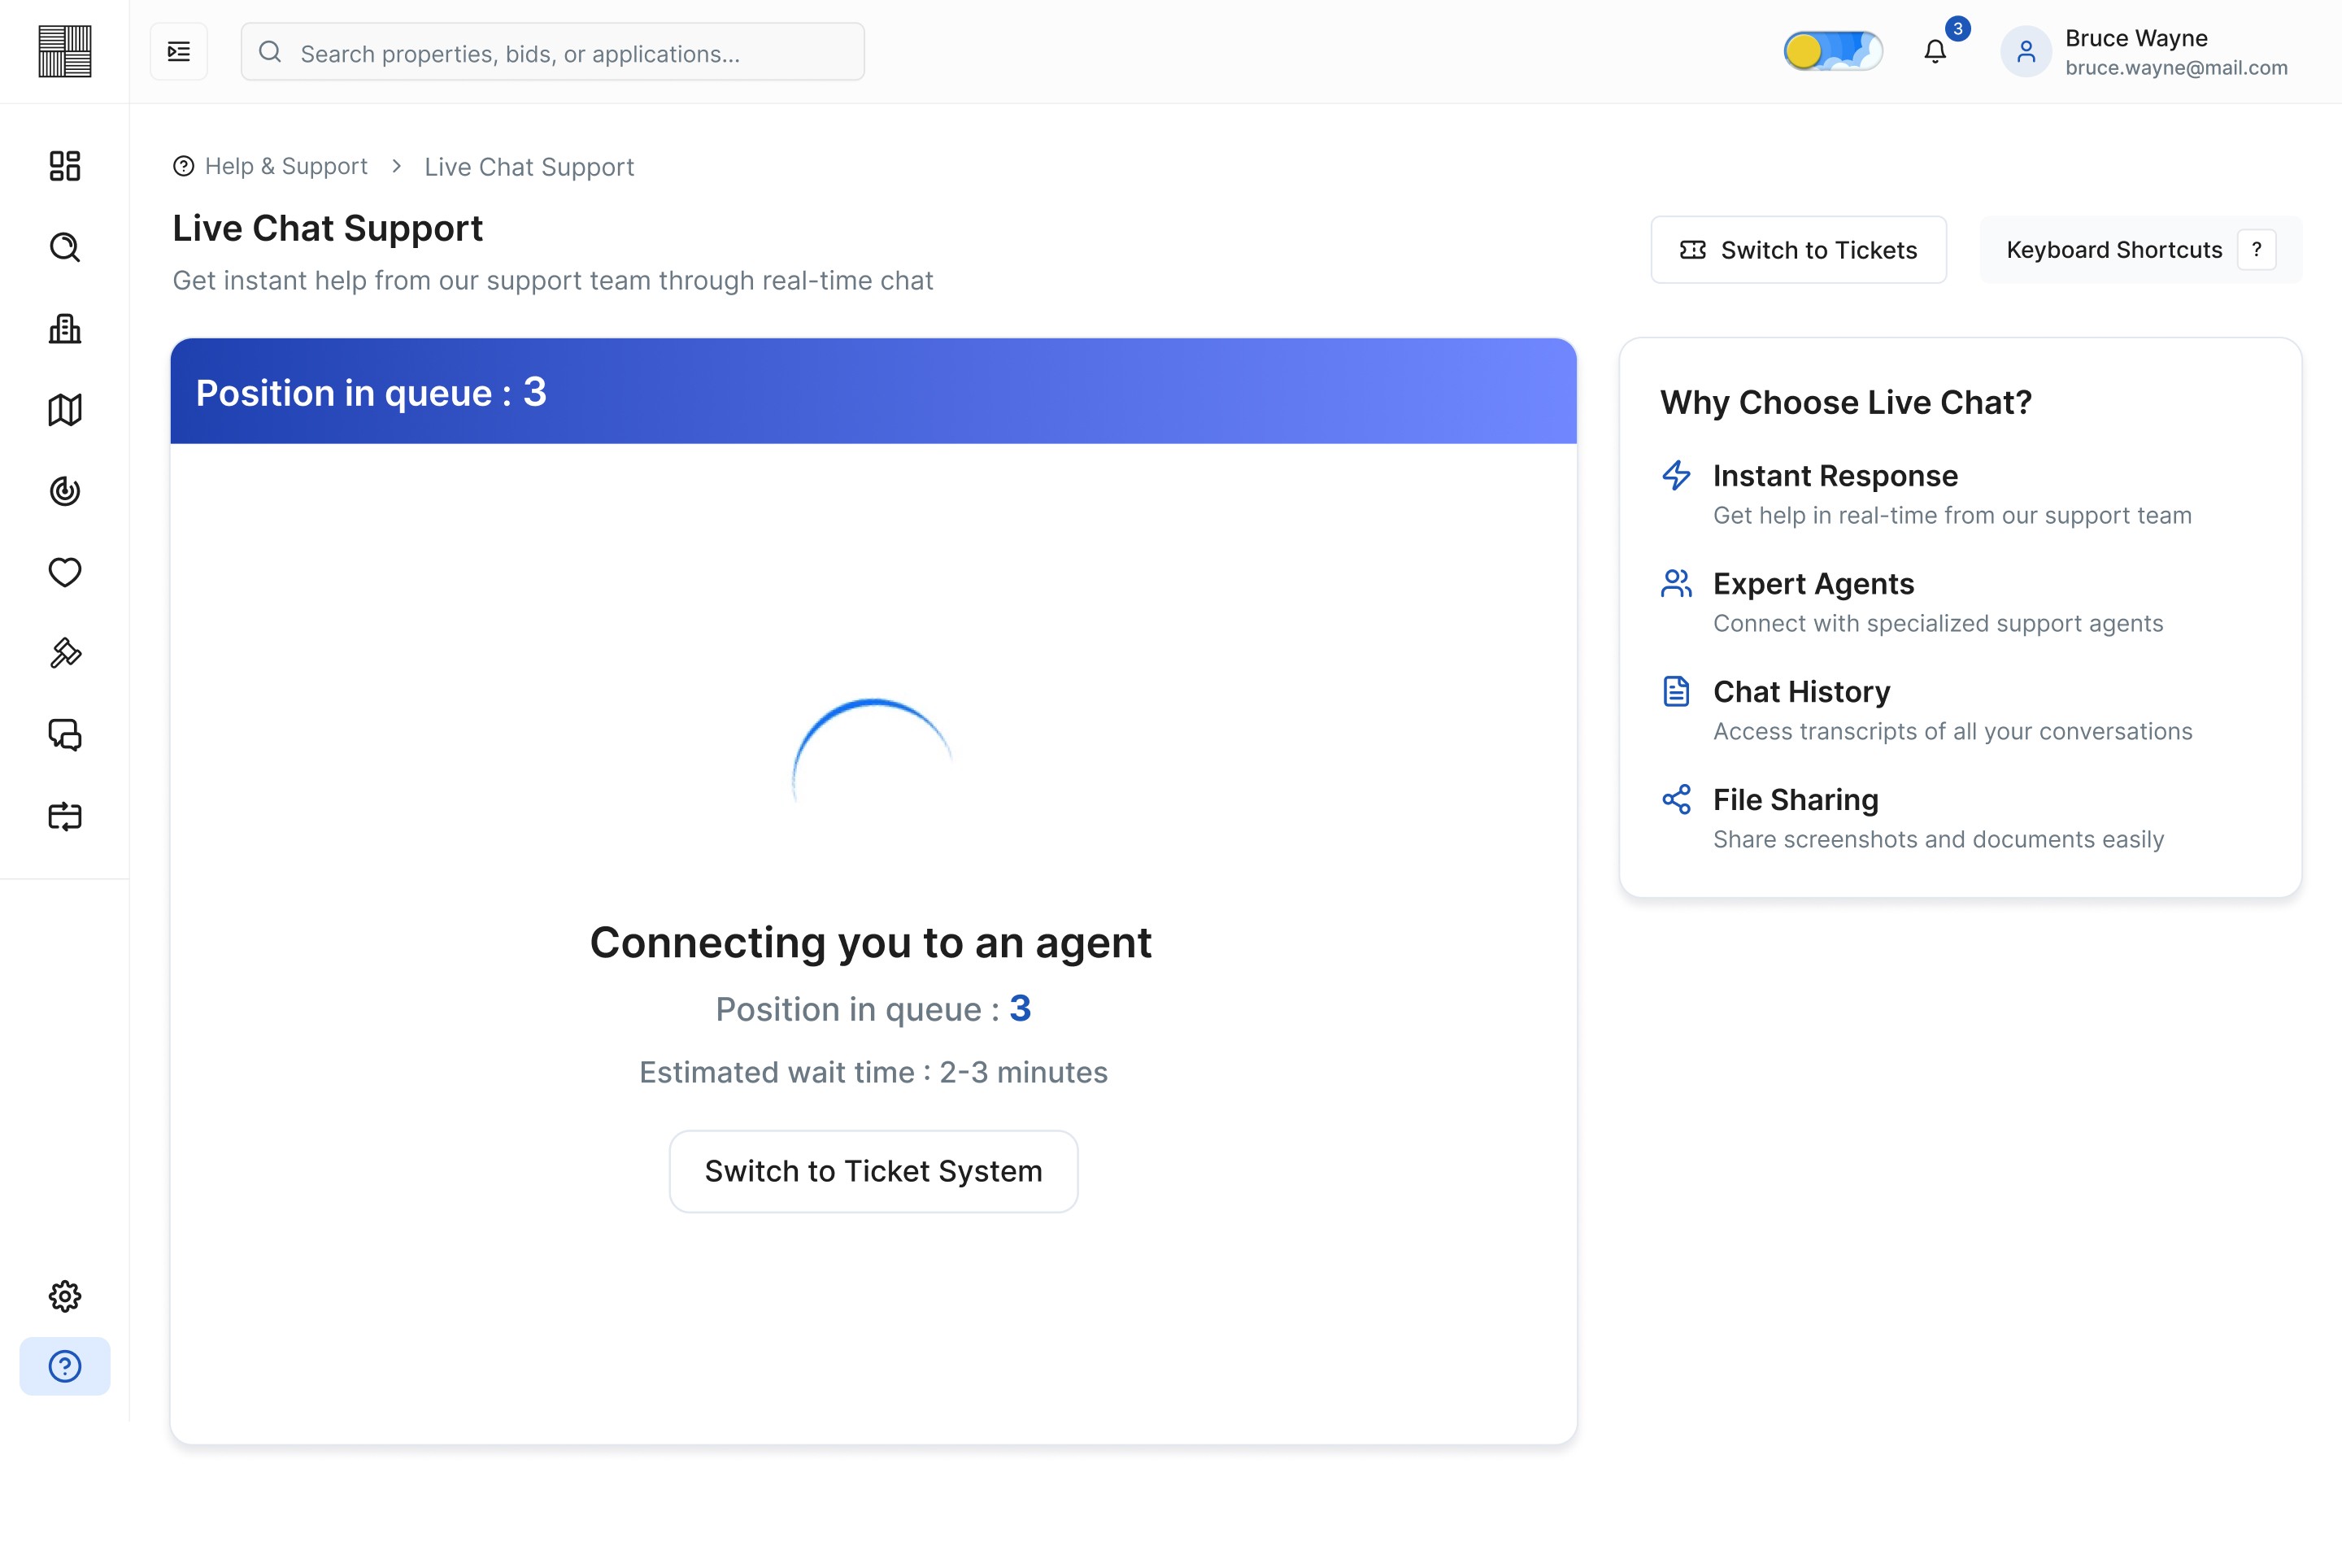Open the building properties icon in sidebar
This screenshot has height=1568, width=2342.
(65, 329)
